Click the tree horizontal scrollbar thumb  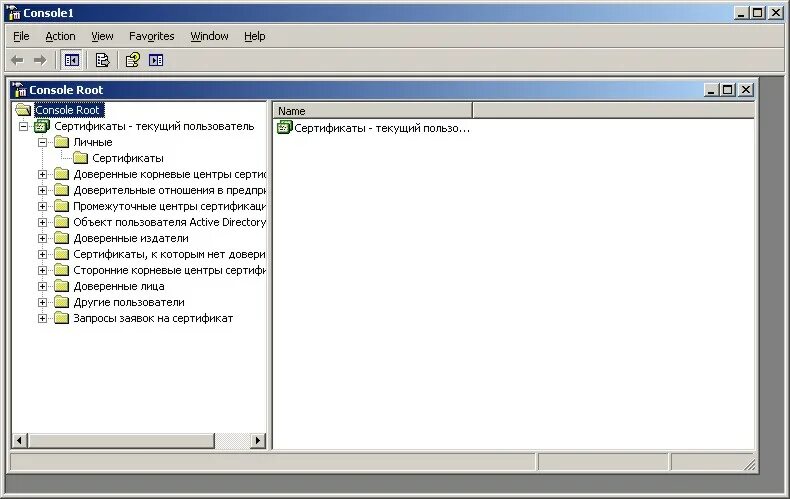click(121, 441)
